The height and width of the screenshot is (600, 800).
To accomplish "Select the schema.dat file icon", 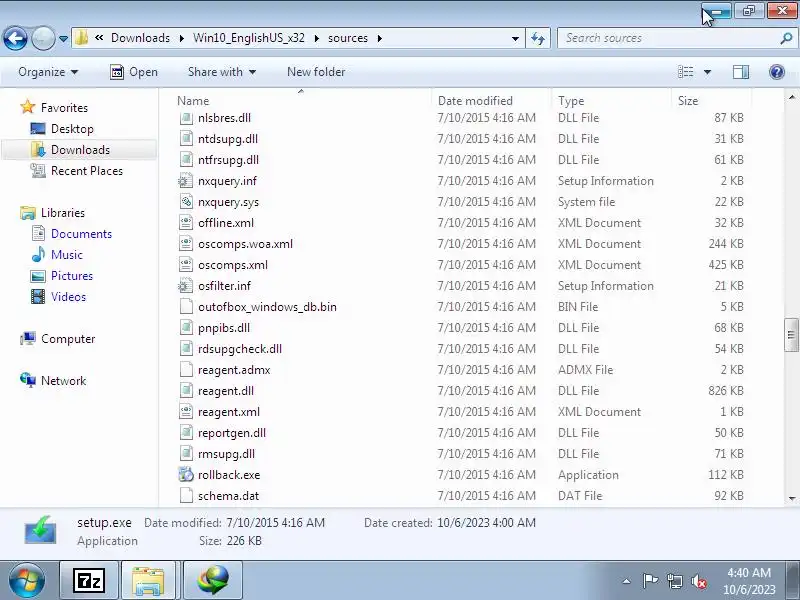I will click(186, 495).
